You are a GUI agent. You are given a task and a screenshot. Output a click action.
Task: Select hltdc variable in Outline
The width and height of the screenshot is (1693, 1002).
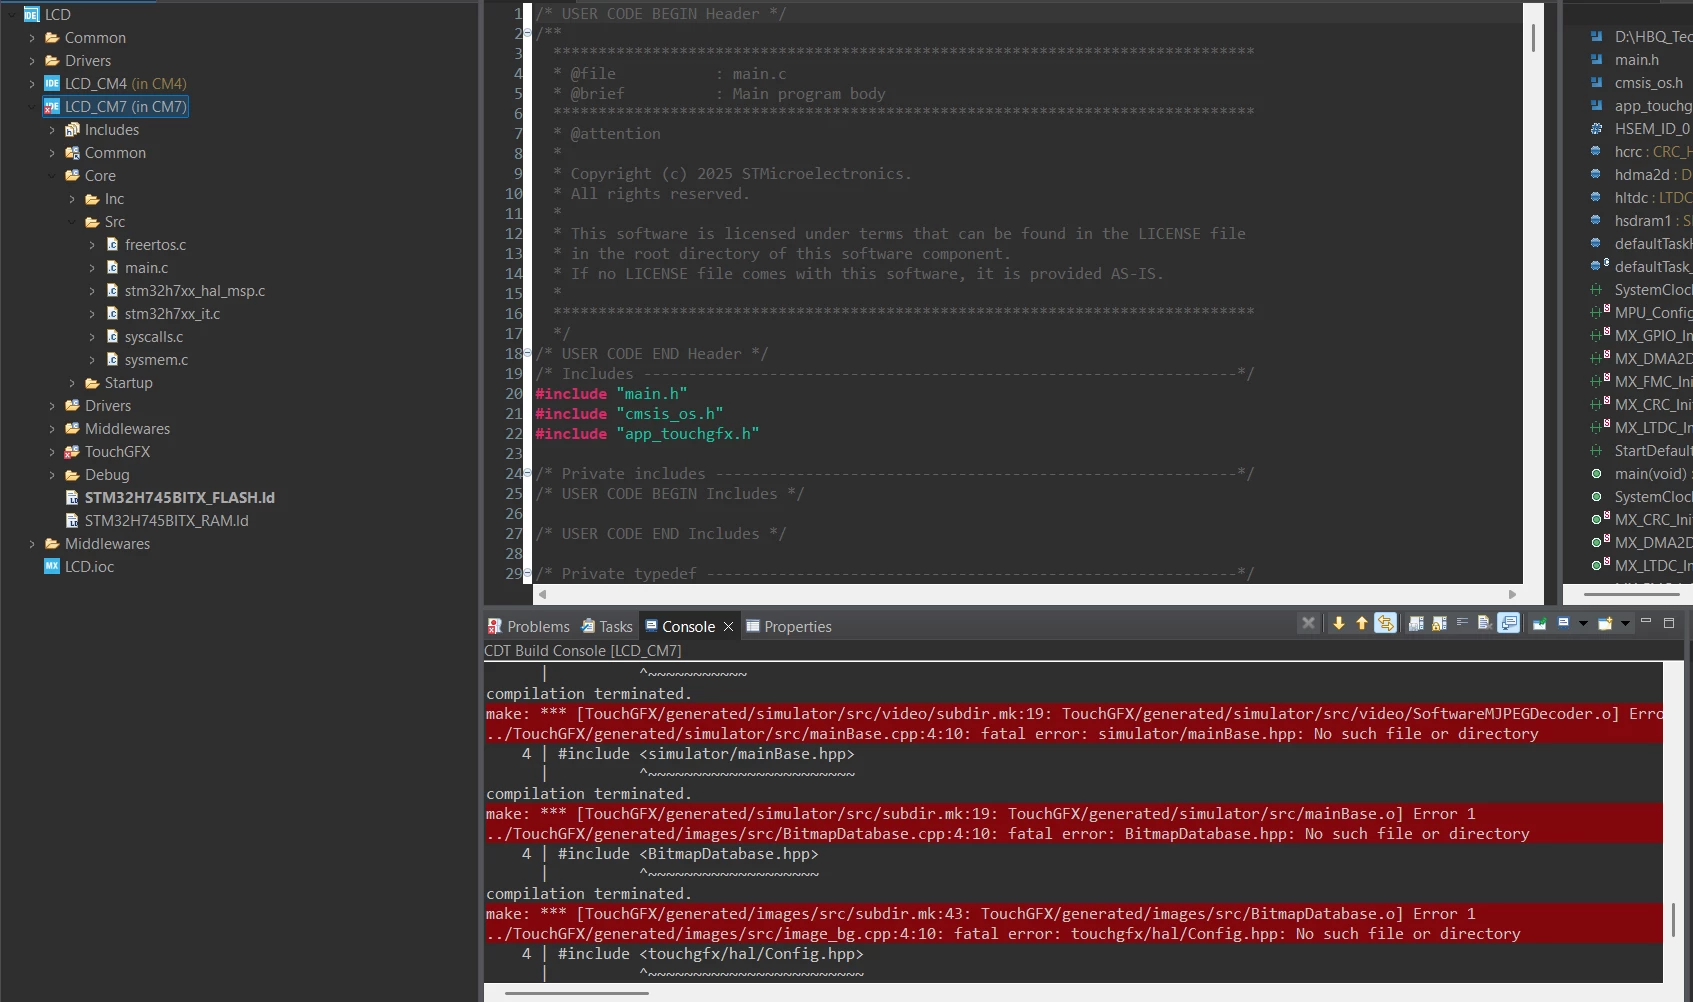(x=1640, y=198)
